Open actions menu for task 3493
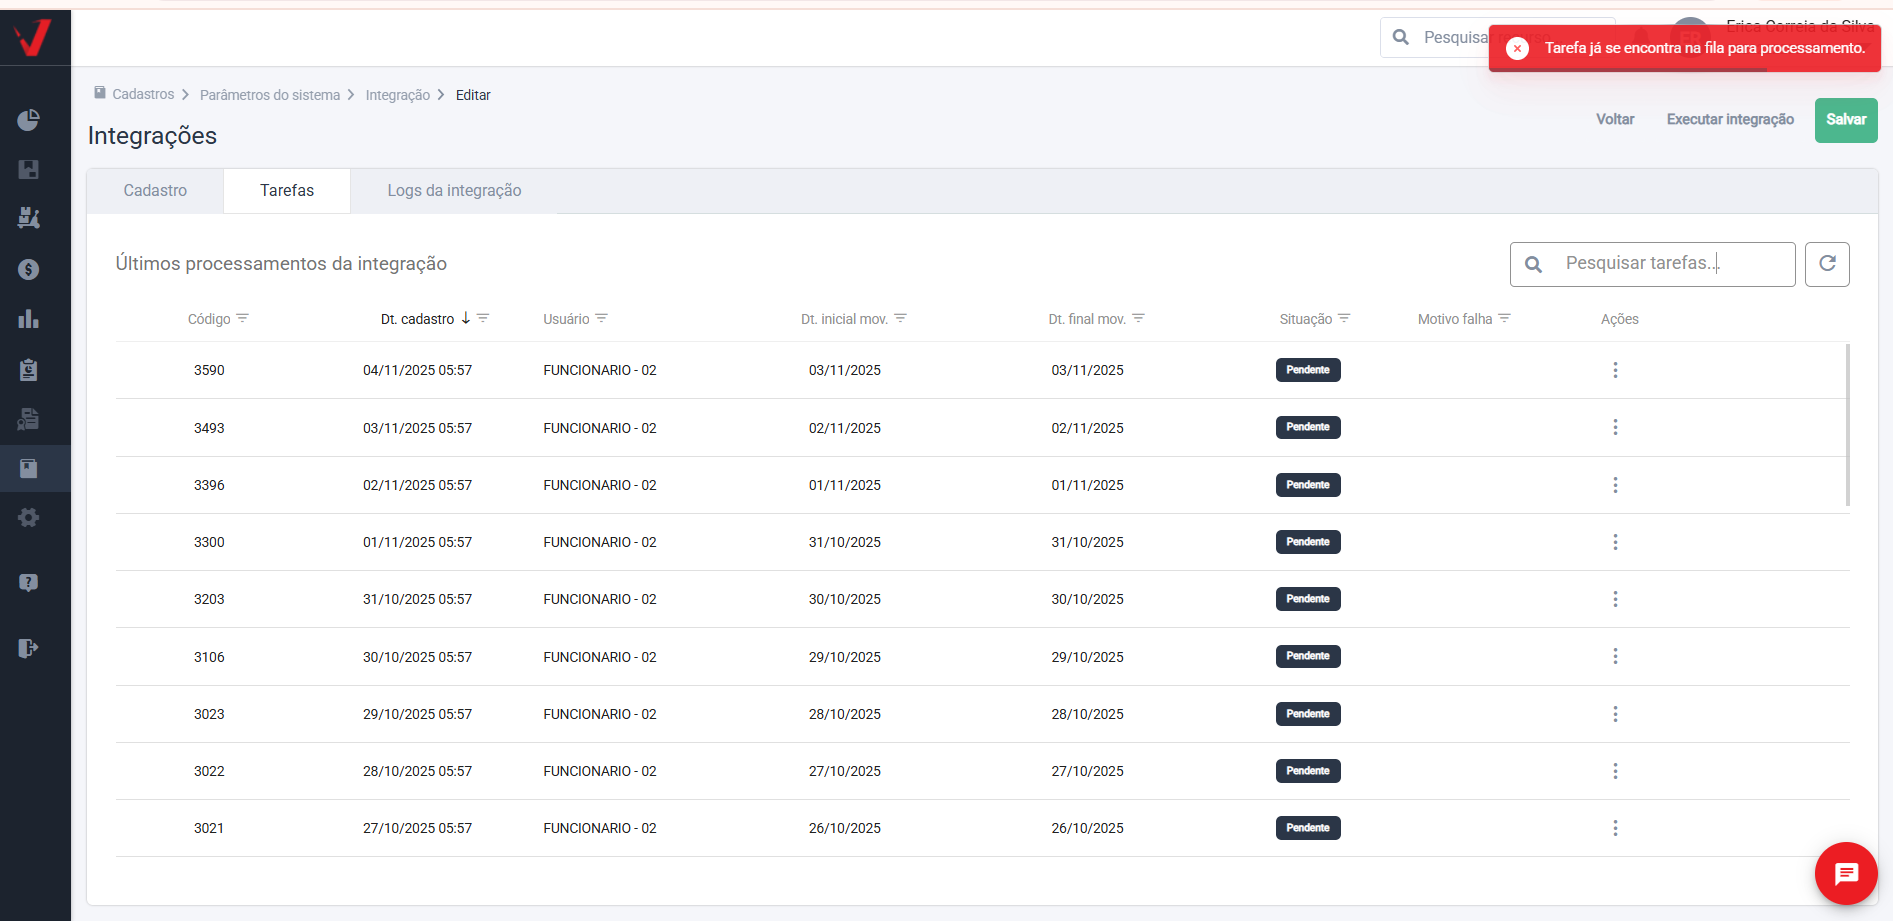 [x=1615, y=427]
